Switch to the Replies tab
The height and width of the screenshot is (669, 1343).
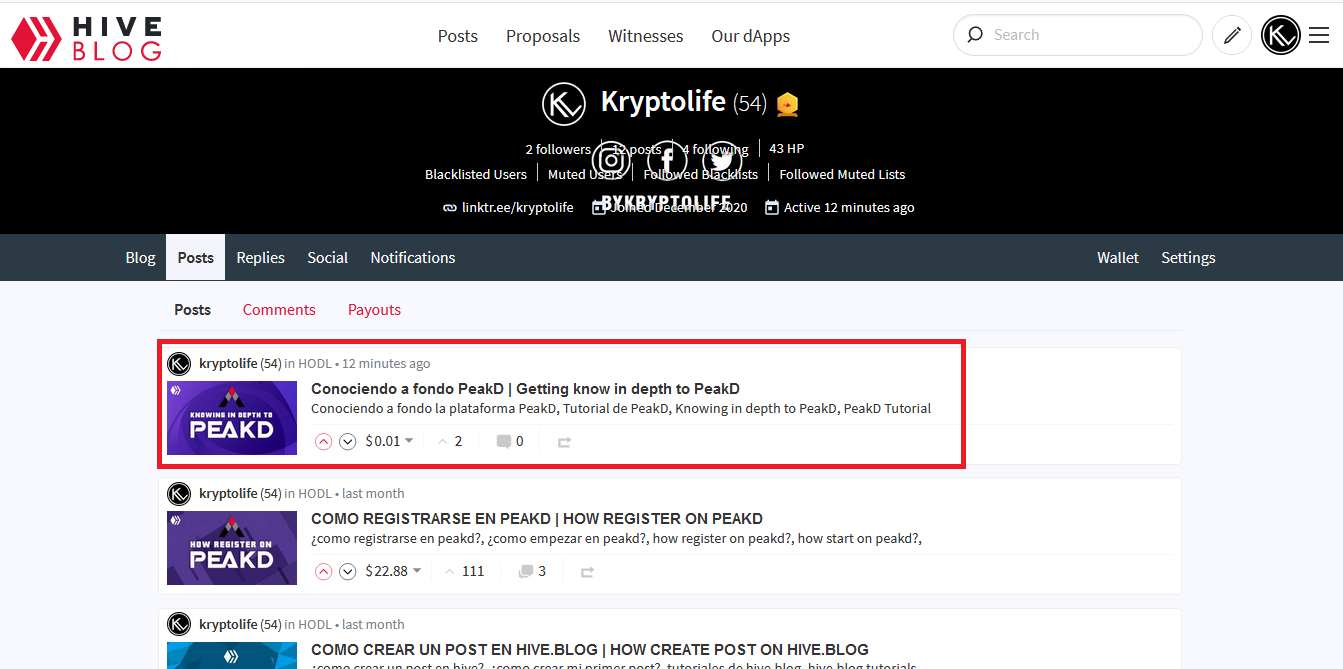[261, 257]
